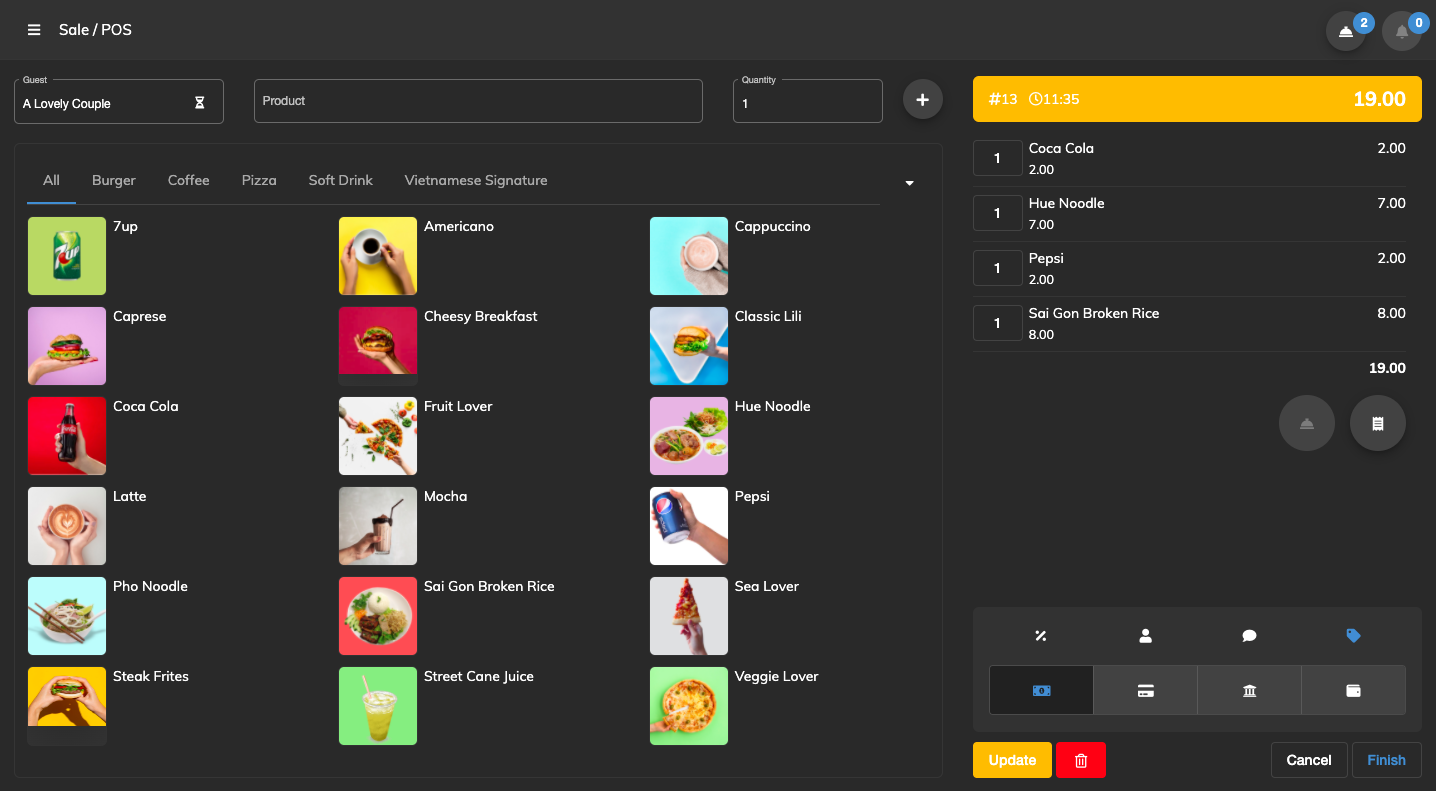The width and height of the screenshot is (1436, 791).
Task: Expand the category list chevron
Action: tap(909, 183)
